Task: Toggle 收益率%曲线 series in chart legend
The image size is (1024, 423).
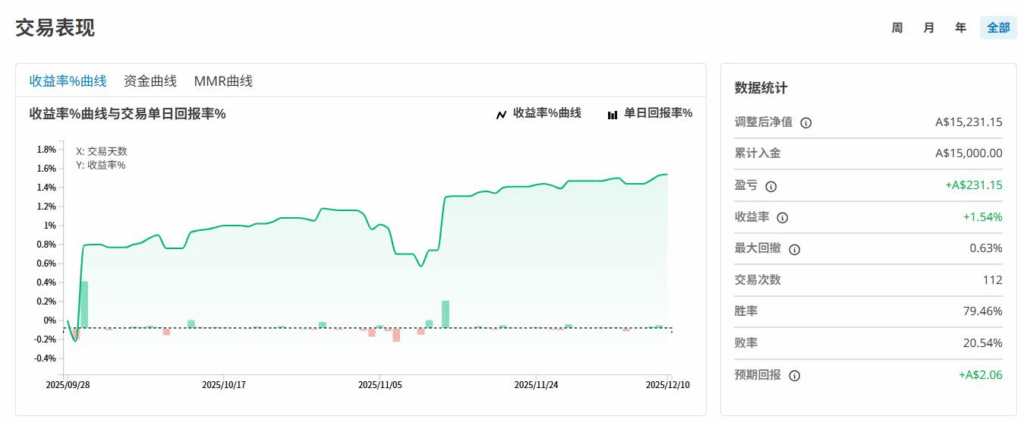Action: pos(538,114)
